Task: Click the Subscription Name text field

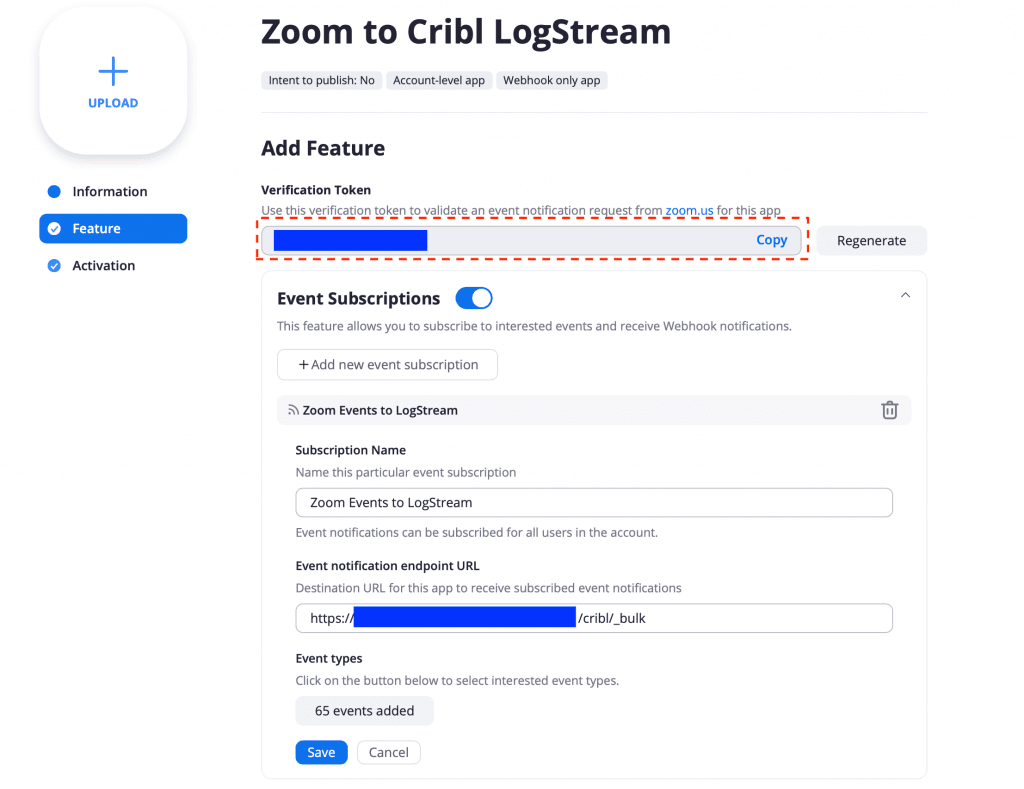Action: point(593,502)
